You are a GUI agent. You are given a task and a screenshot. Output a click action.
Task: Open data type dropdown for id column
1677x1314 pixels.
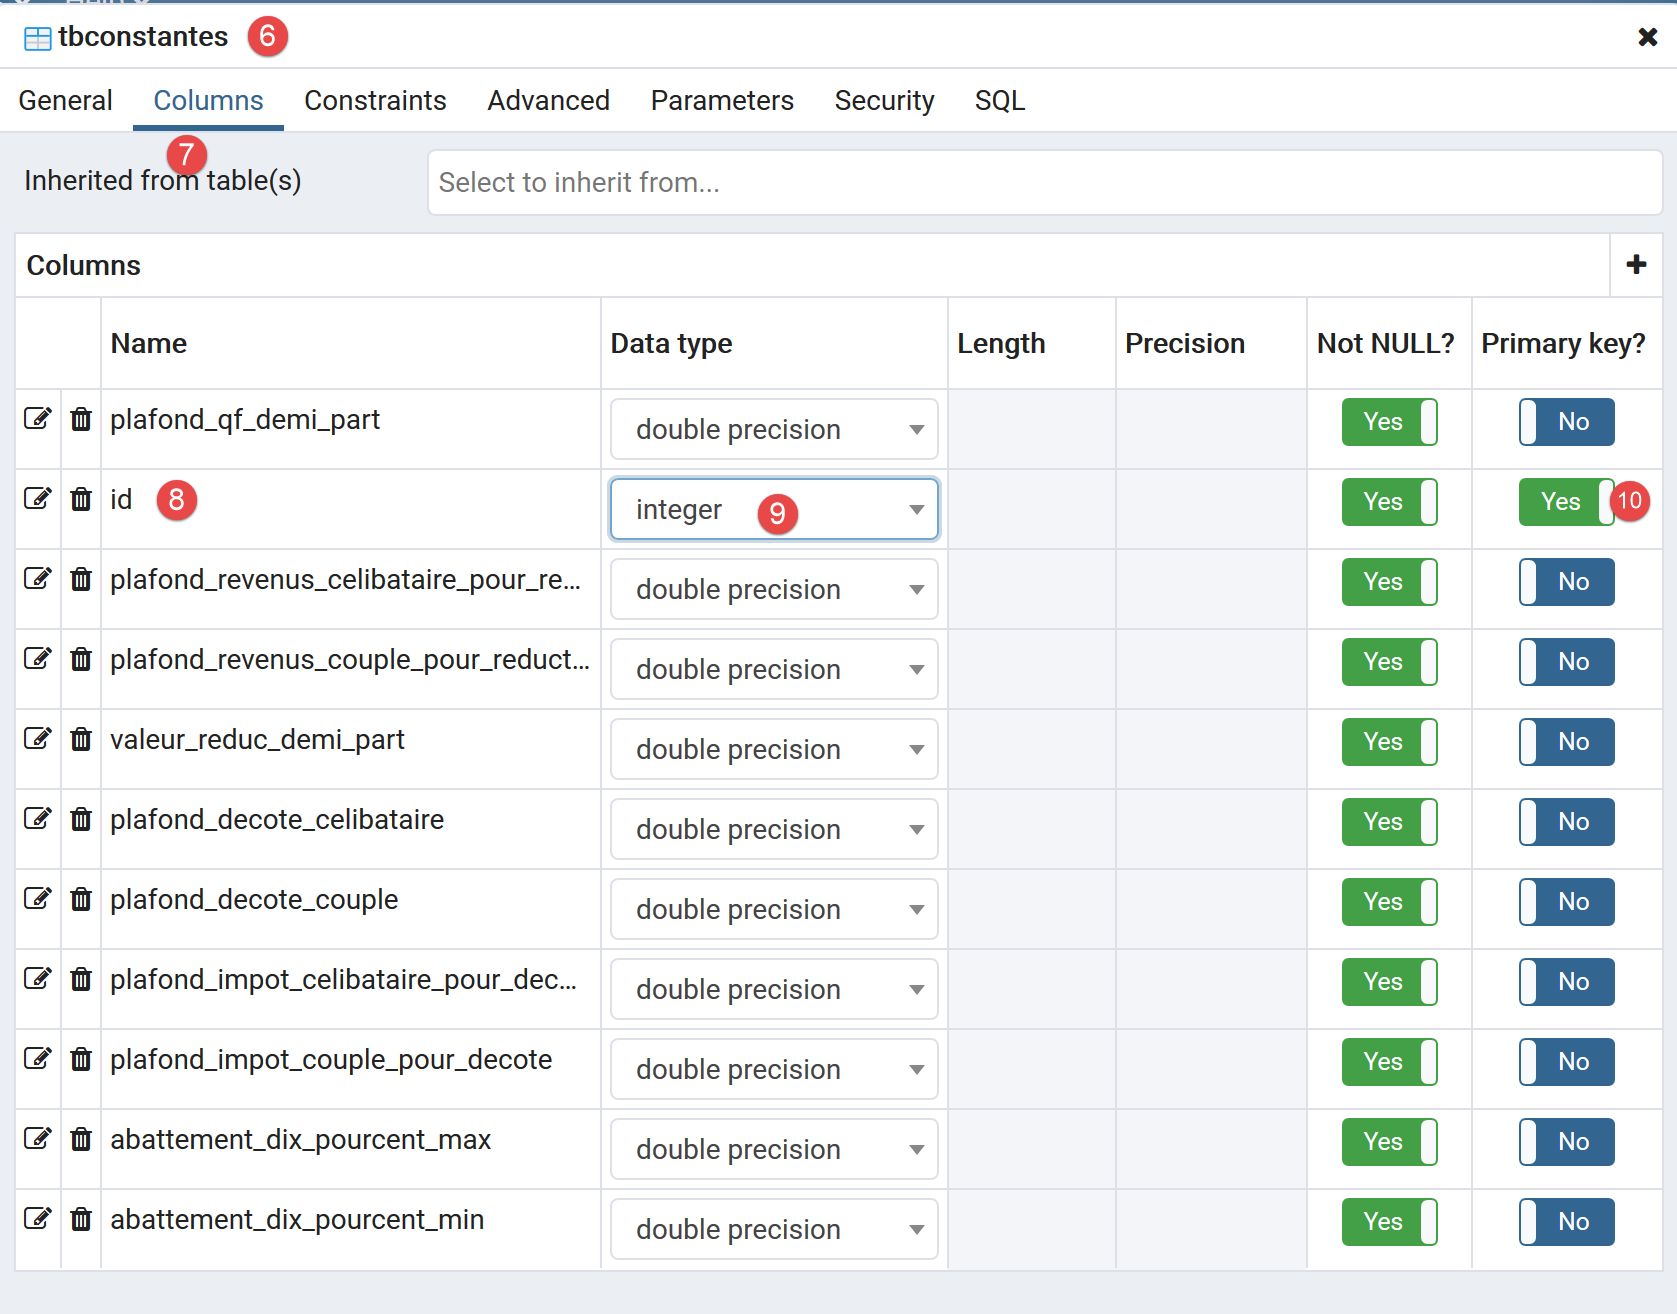(x=774, y=510)
